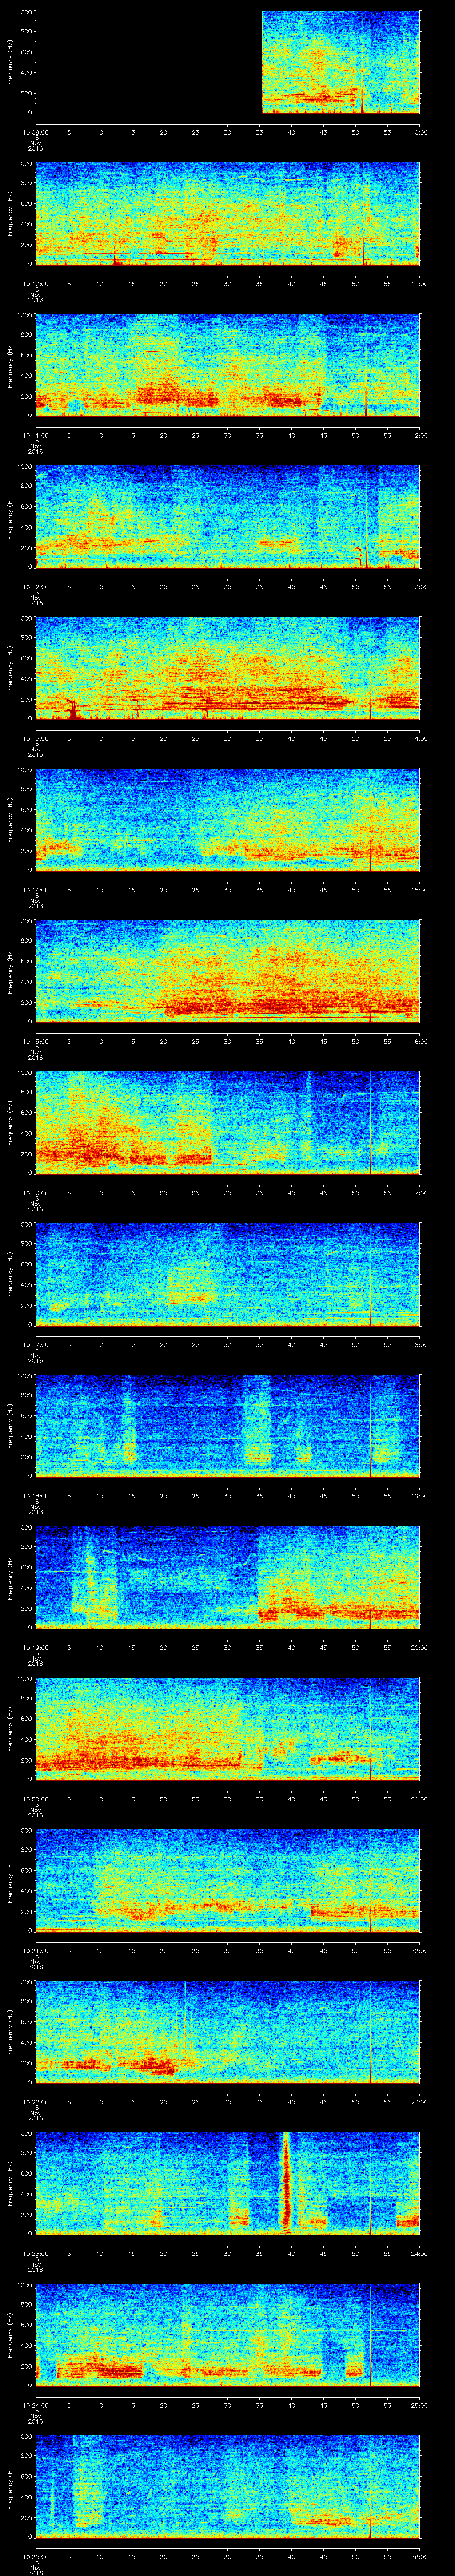Click the '10:16:00' start time label

tap(35, 1192)
